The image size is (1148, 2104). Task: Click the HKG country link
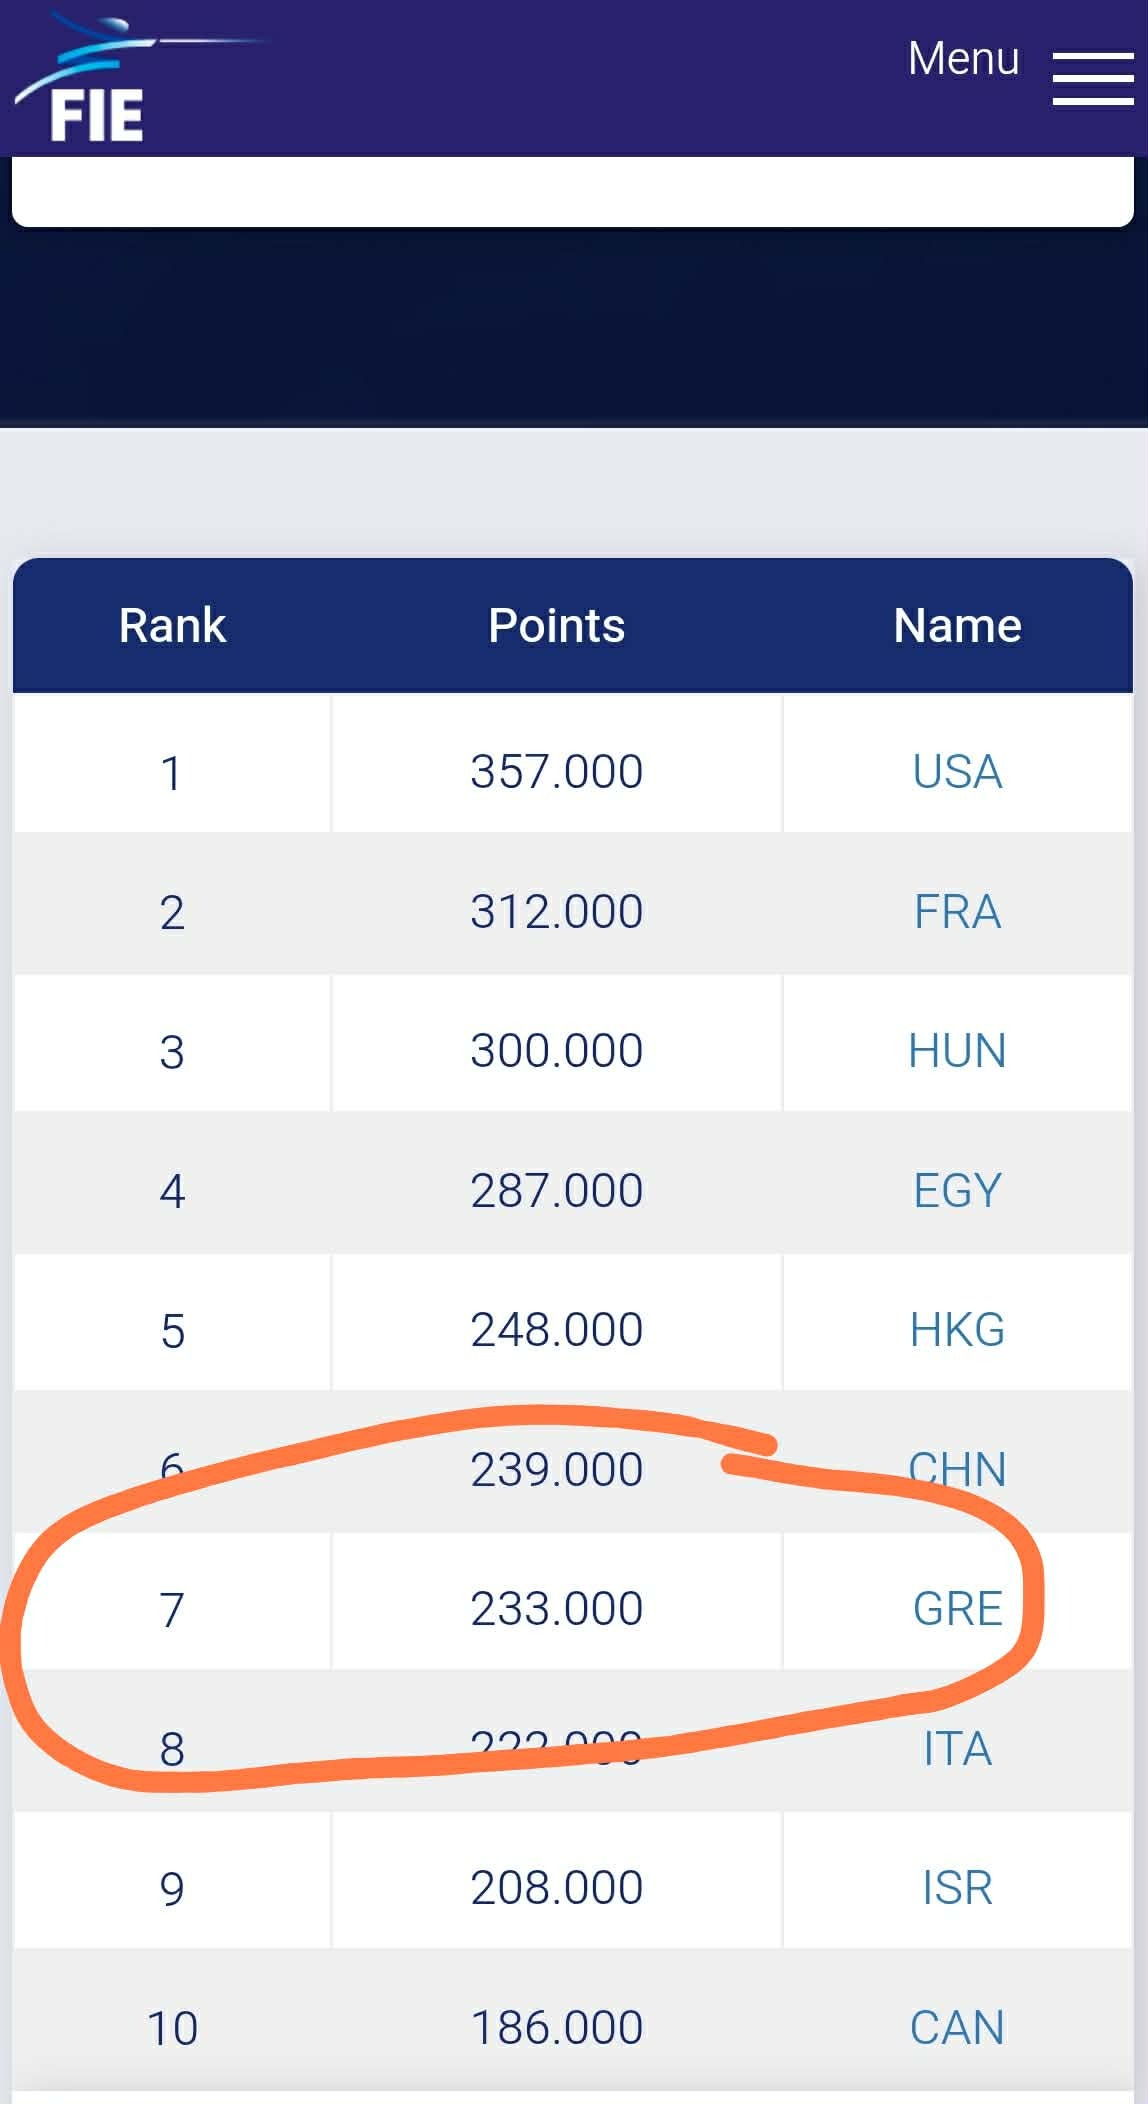tap(957, 1330)
